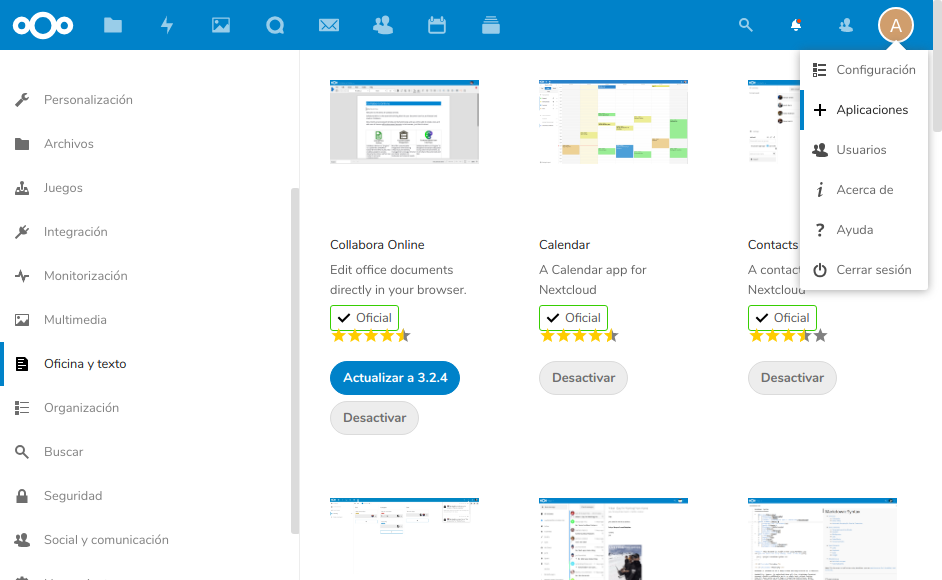The image size is (942, 580).
Task: Open the Activity lightning bolt icon
Action: click(x=167, y=25)
